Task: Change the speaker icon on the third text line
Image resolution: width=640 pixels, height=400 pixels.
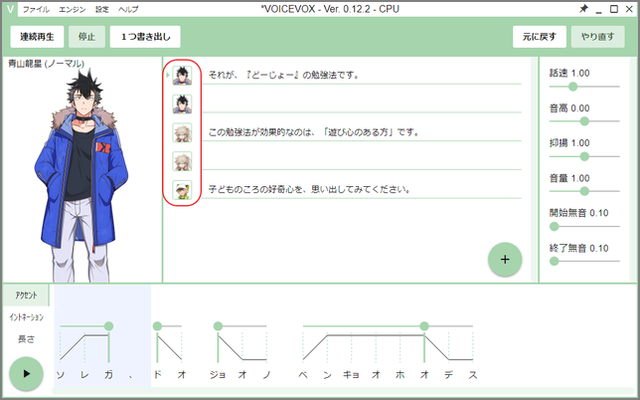Action: 181,132
